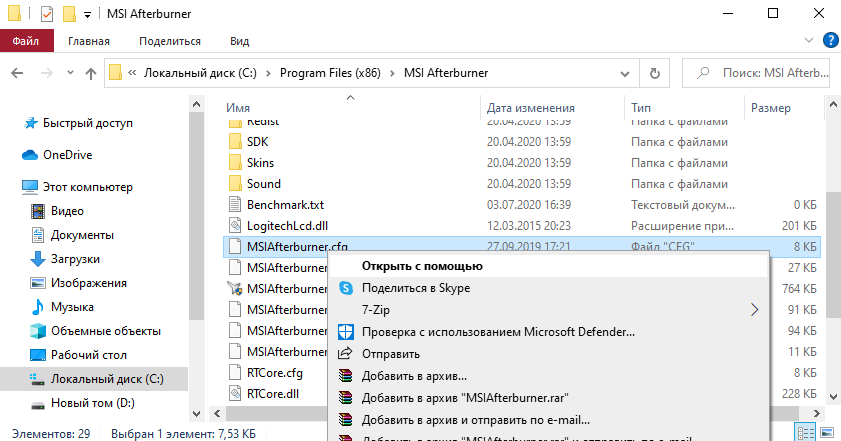Select MSIAfterburner executable with shield icon
The height and width of the screenshot is (441, 841).
235,289
